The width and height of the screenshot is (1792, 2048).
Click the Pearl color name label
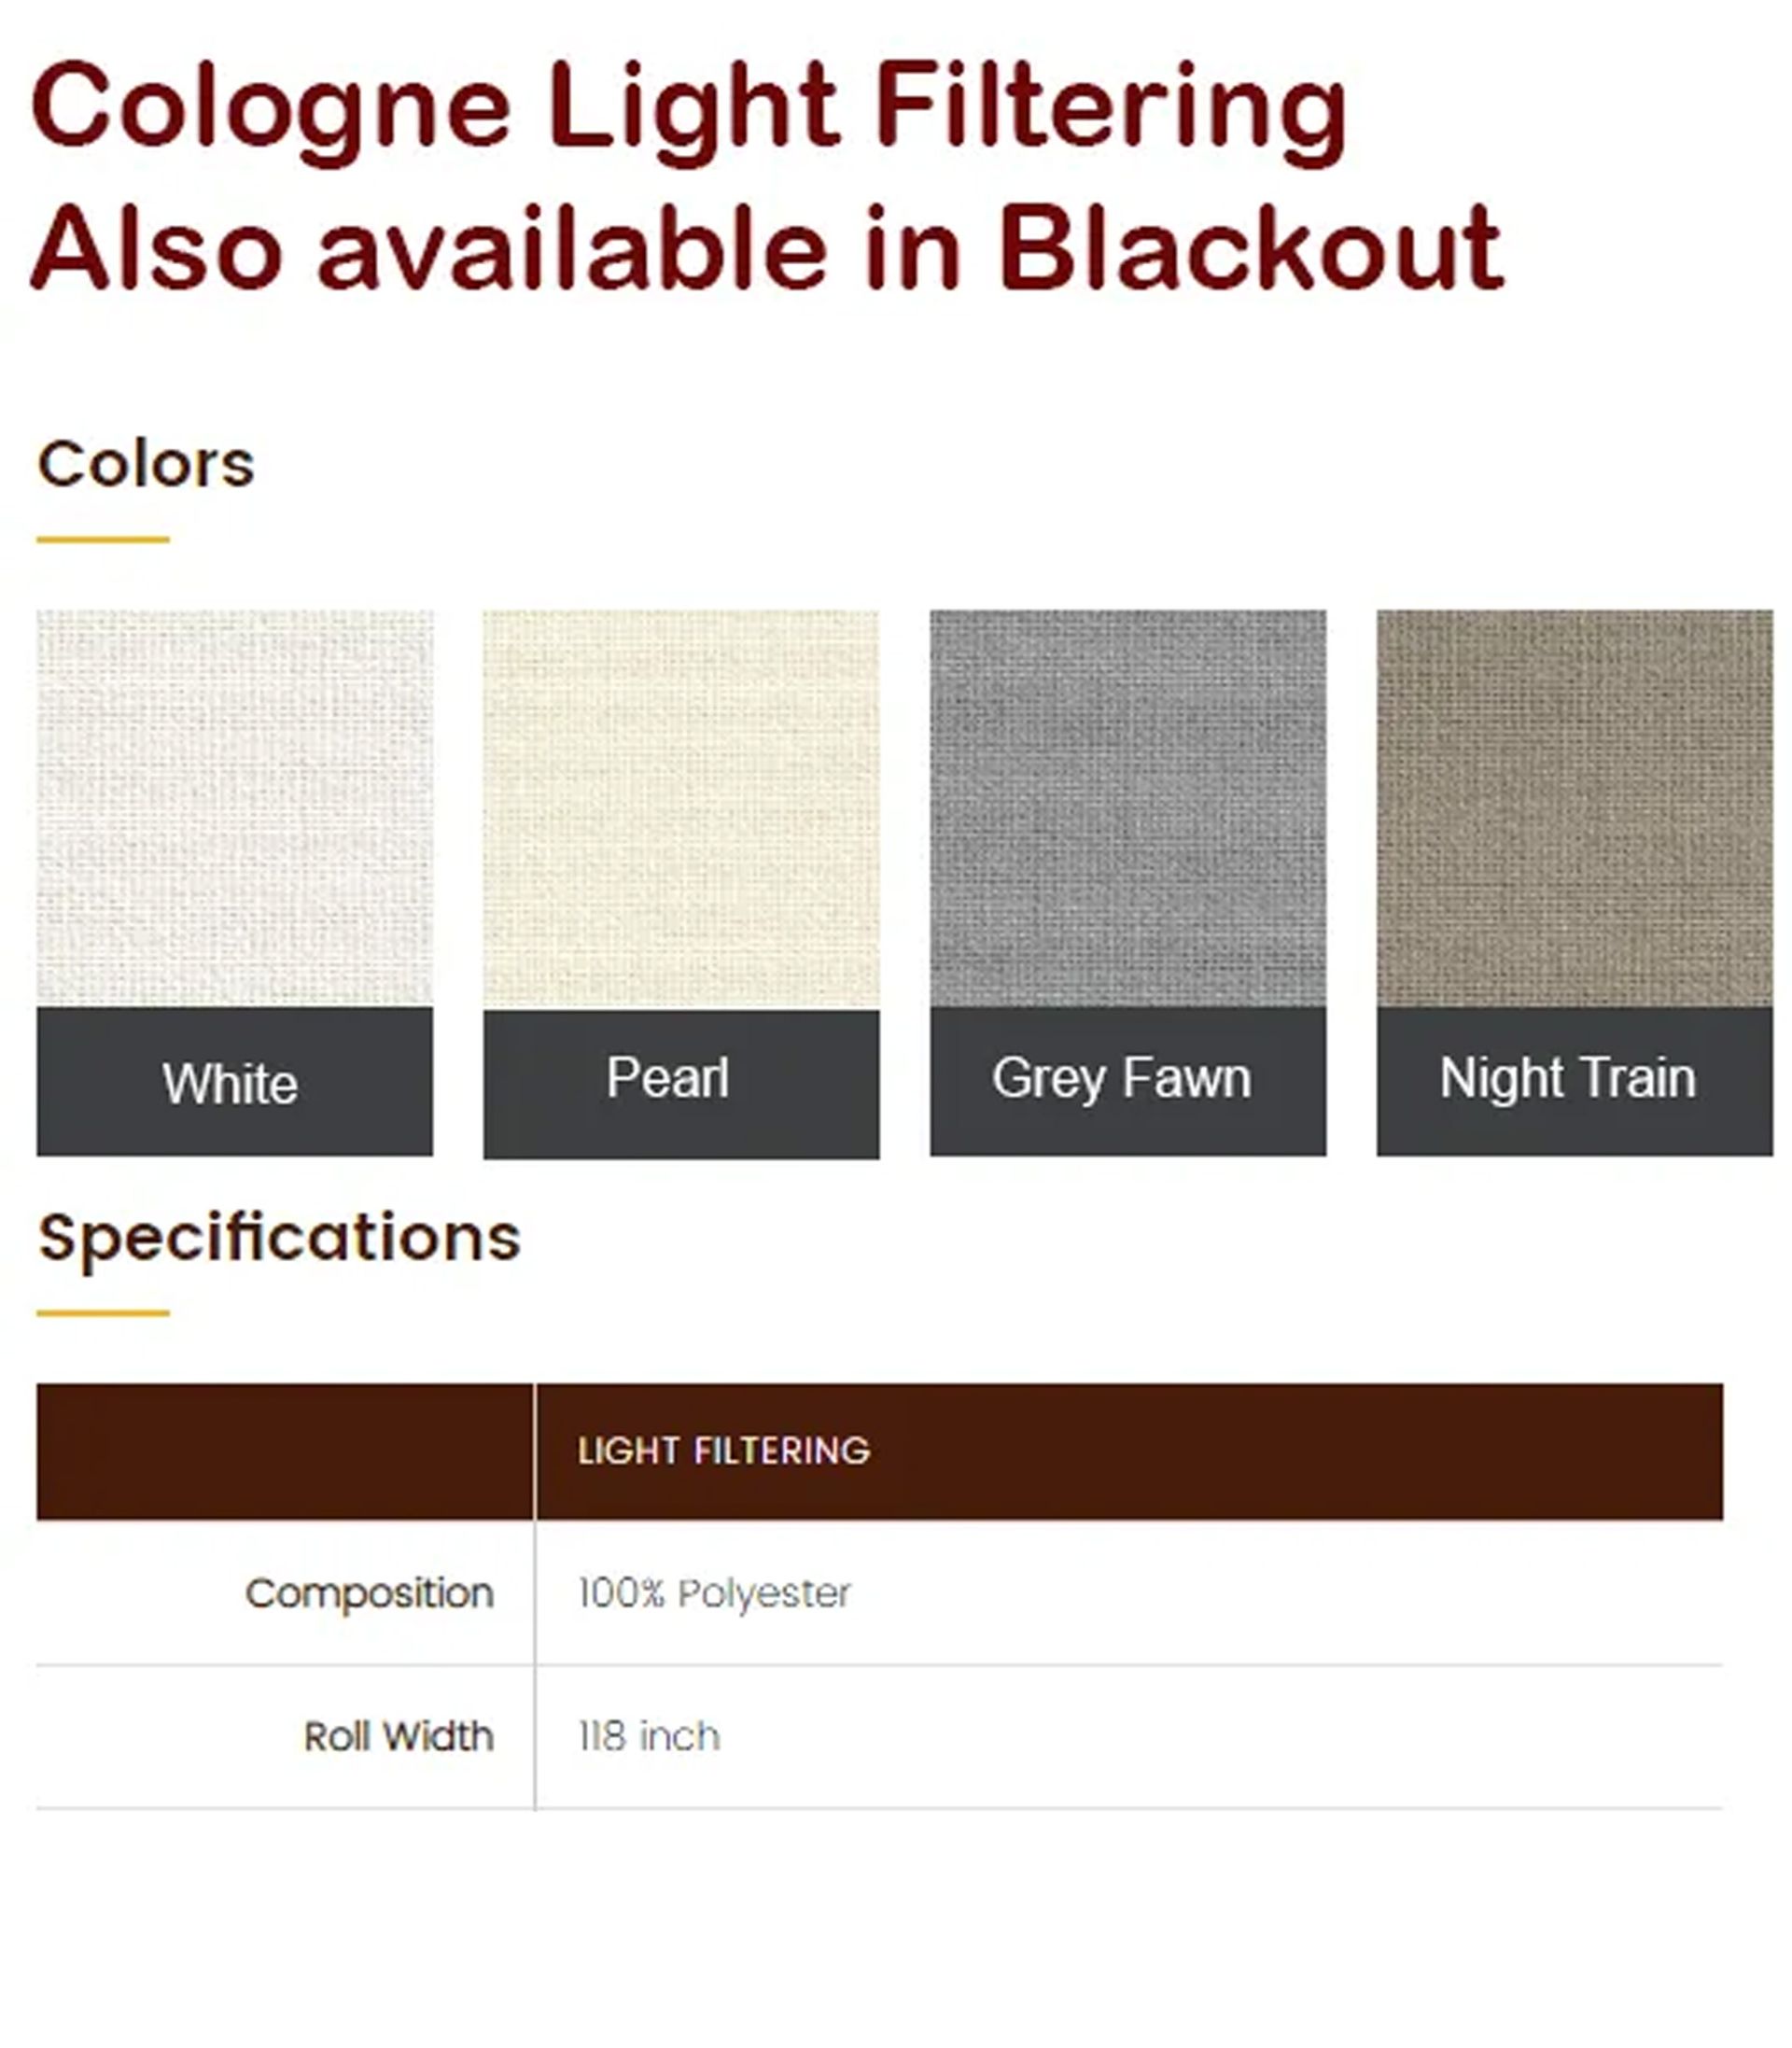(x=668, y=1078)
